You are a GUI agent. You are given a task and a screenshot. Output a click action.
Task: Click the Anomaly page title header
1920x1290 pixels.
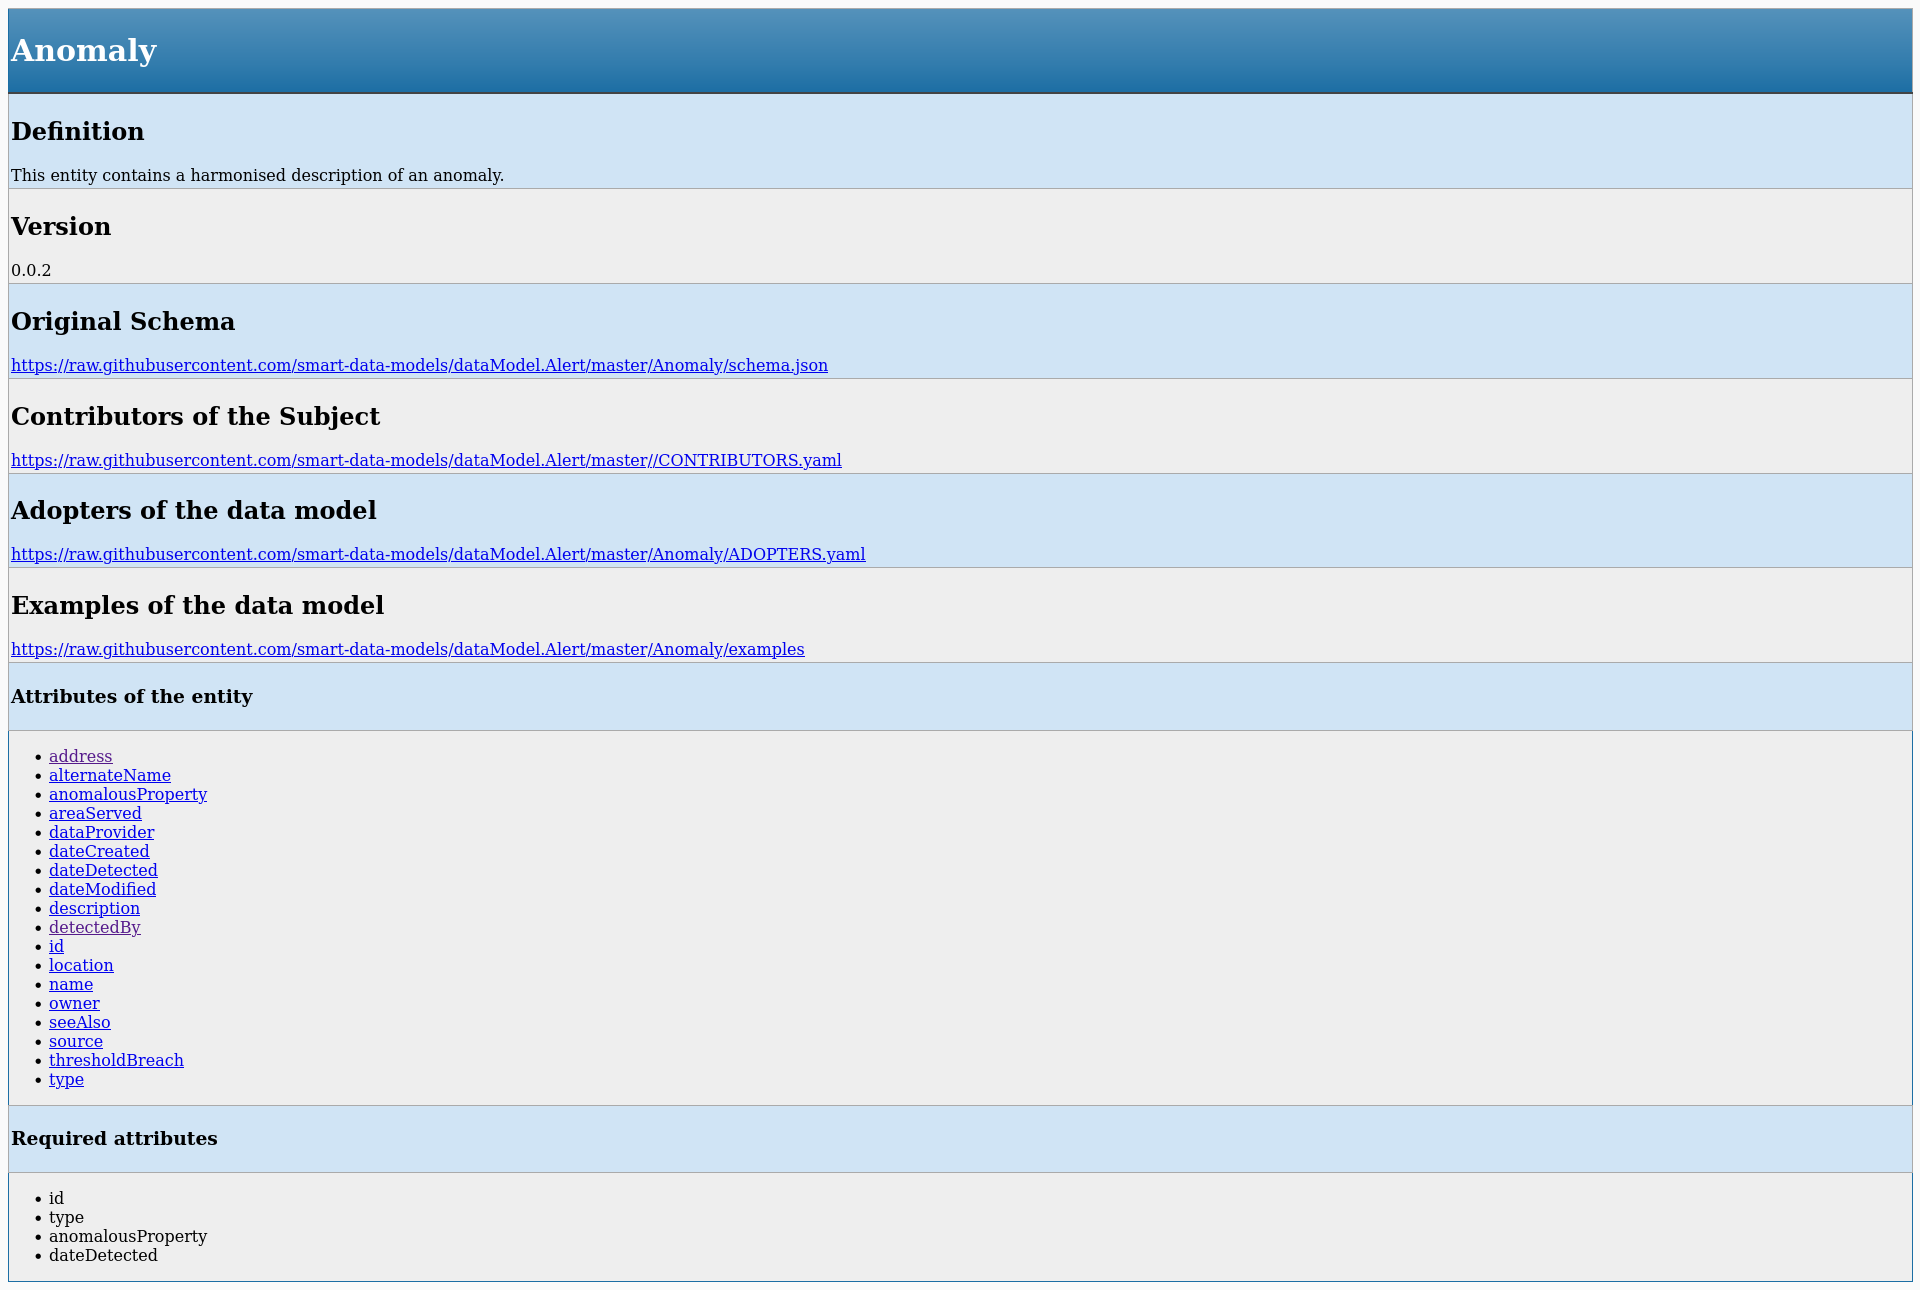(x=84, y=50)
